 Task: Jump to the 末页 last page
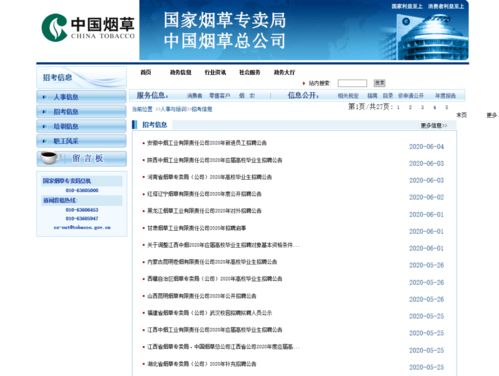pos(462,115)
